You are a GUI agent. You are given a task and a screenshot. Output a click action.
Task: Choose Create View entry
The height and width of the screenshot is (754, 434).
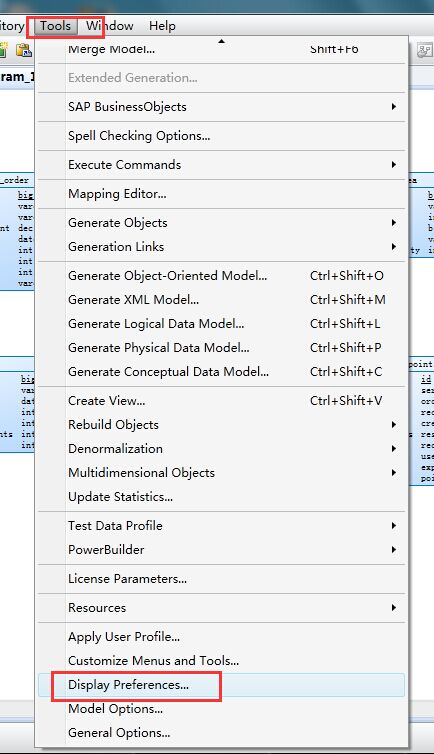tap(221, 401)
